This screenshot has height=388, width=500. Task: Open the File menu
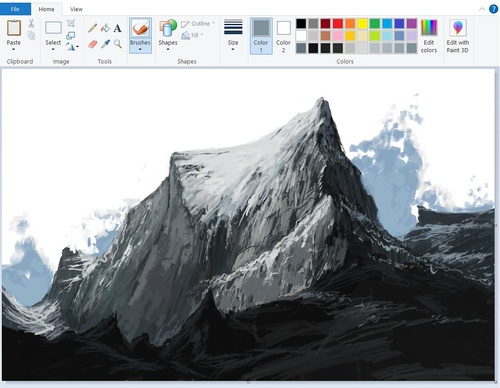coord(15,9)
